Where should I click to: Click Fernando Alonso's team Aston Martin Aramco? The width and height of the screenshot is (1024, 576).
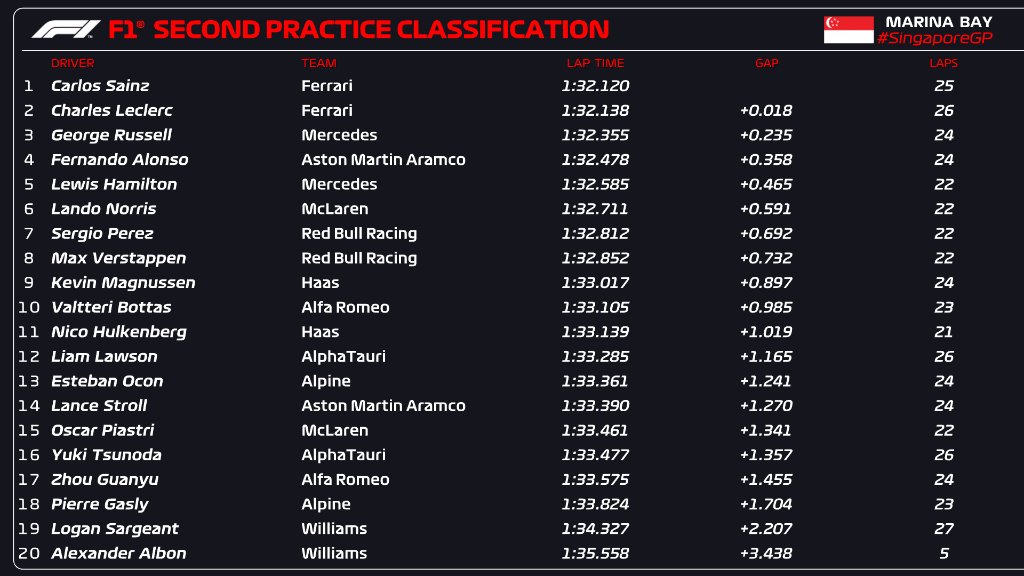[x=383, y=159]
